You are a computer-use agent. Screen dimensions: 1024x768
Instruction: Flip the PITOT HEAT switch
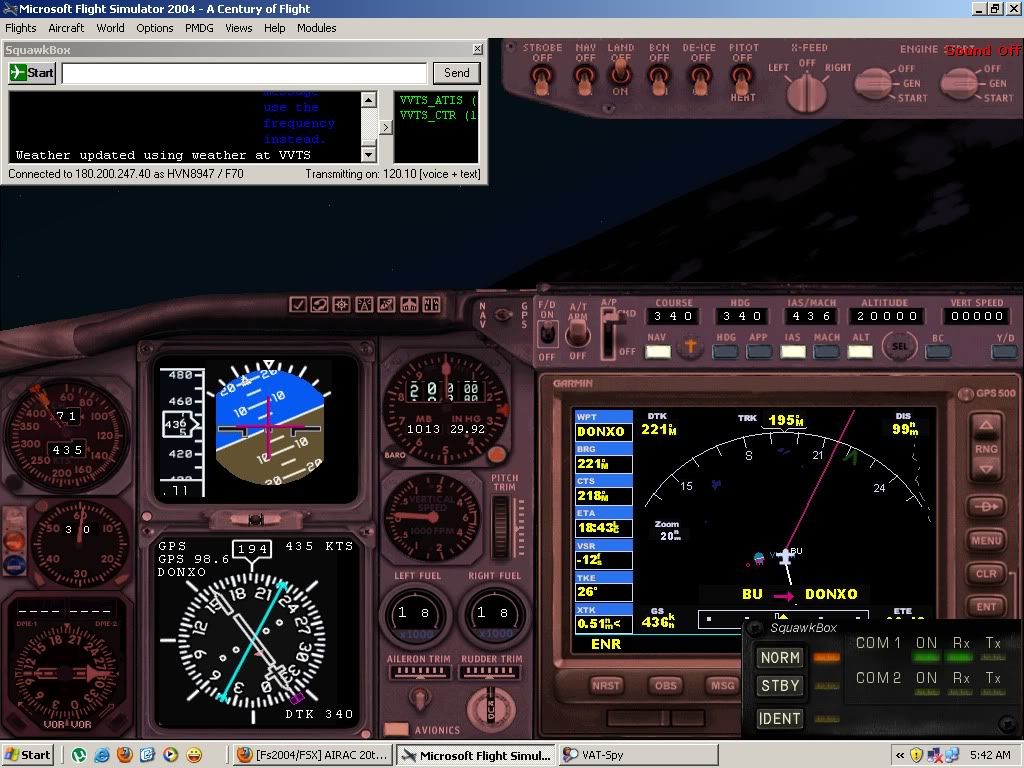[742, 78]
